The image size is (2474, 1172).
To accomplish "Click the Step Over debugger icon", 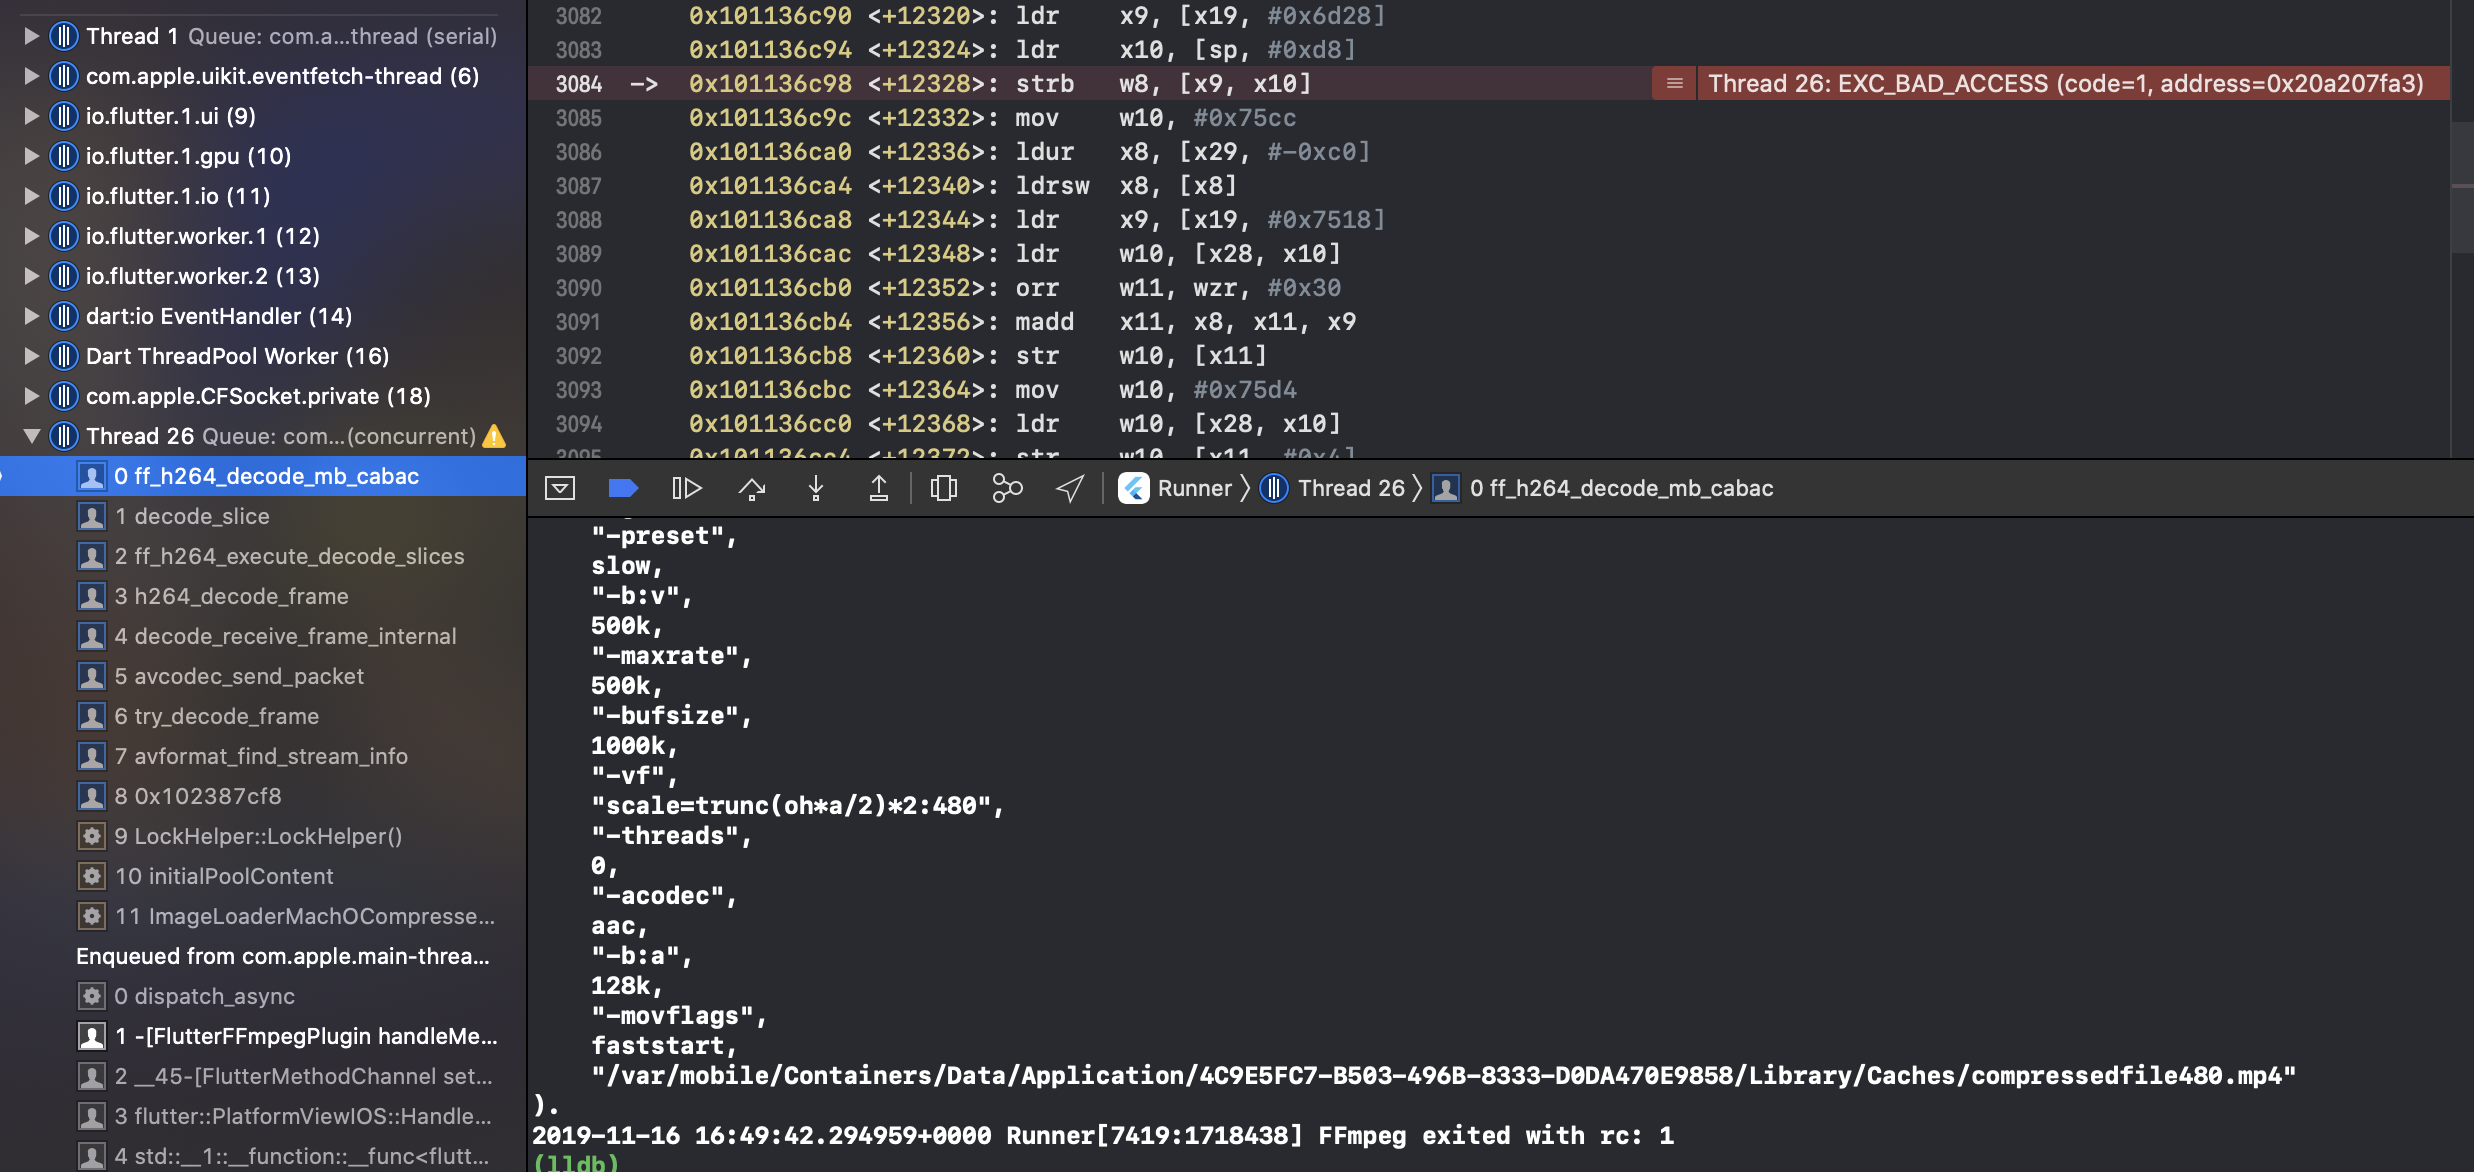I will point(752,488).
